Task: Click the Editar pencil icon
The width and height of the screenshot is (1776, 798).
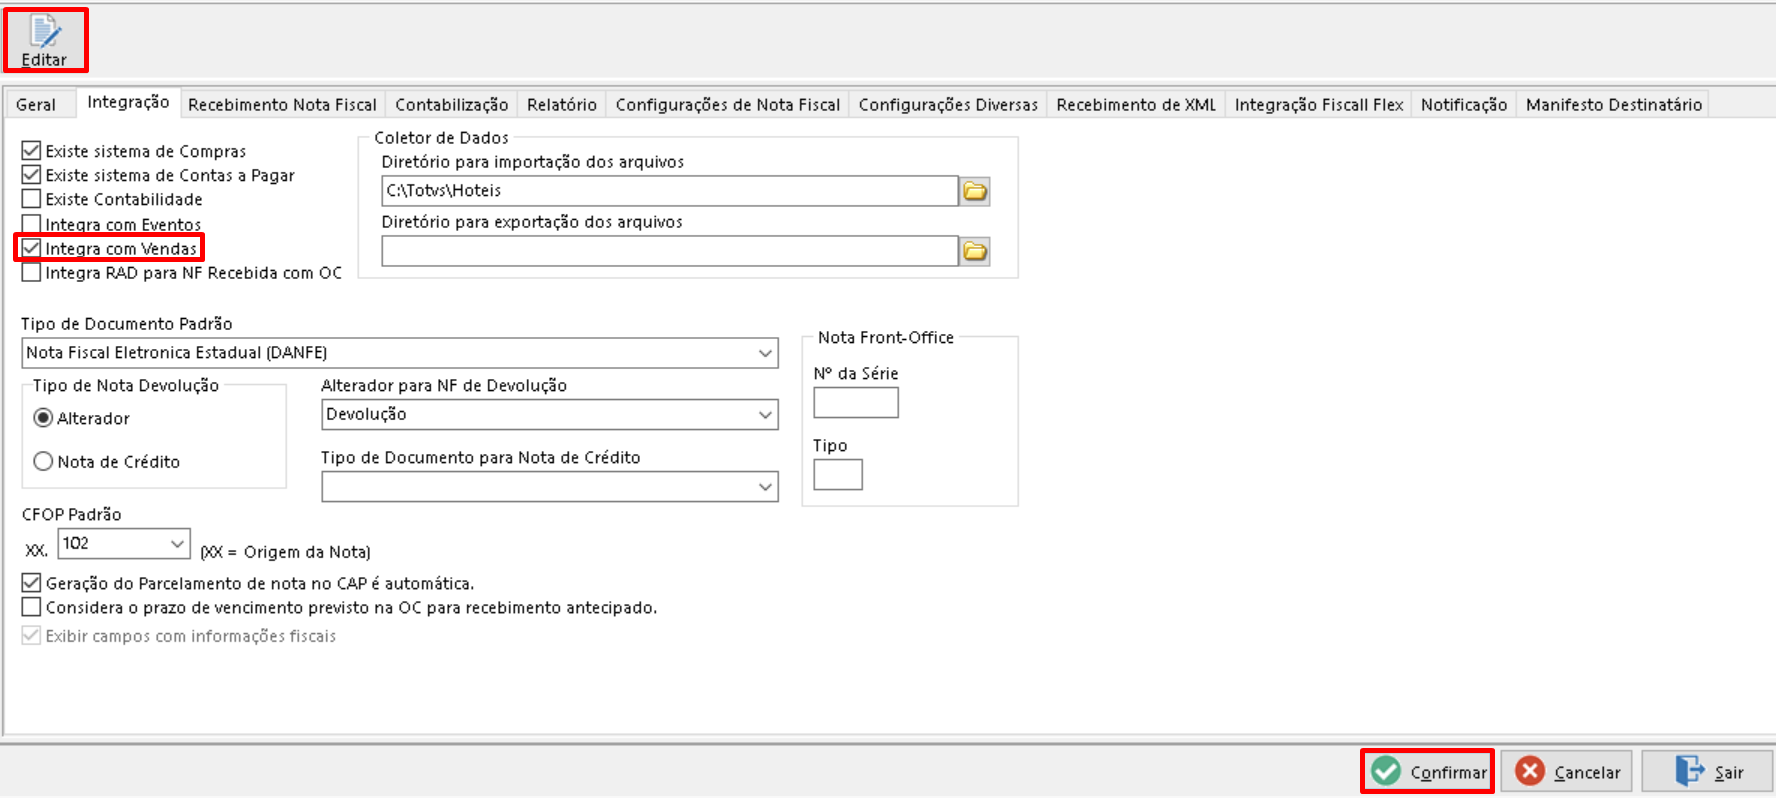Action: point(45,32)
